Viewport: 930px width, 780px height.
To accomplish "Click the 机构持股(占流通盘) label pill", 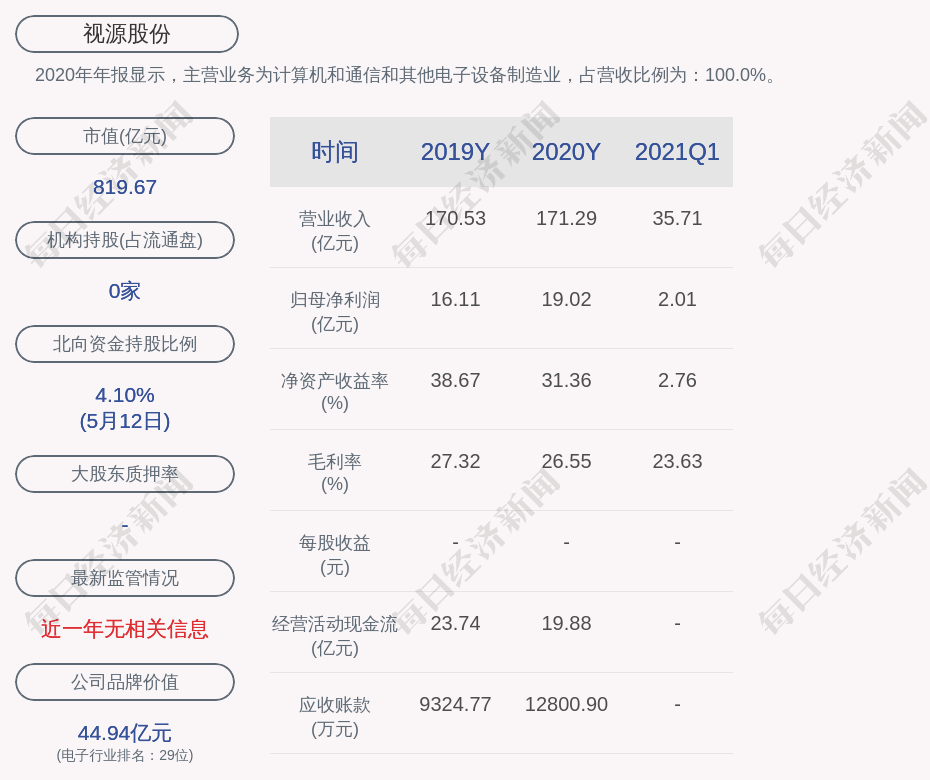I will (x=125, y=240).
